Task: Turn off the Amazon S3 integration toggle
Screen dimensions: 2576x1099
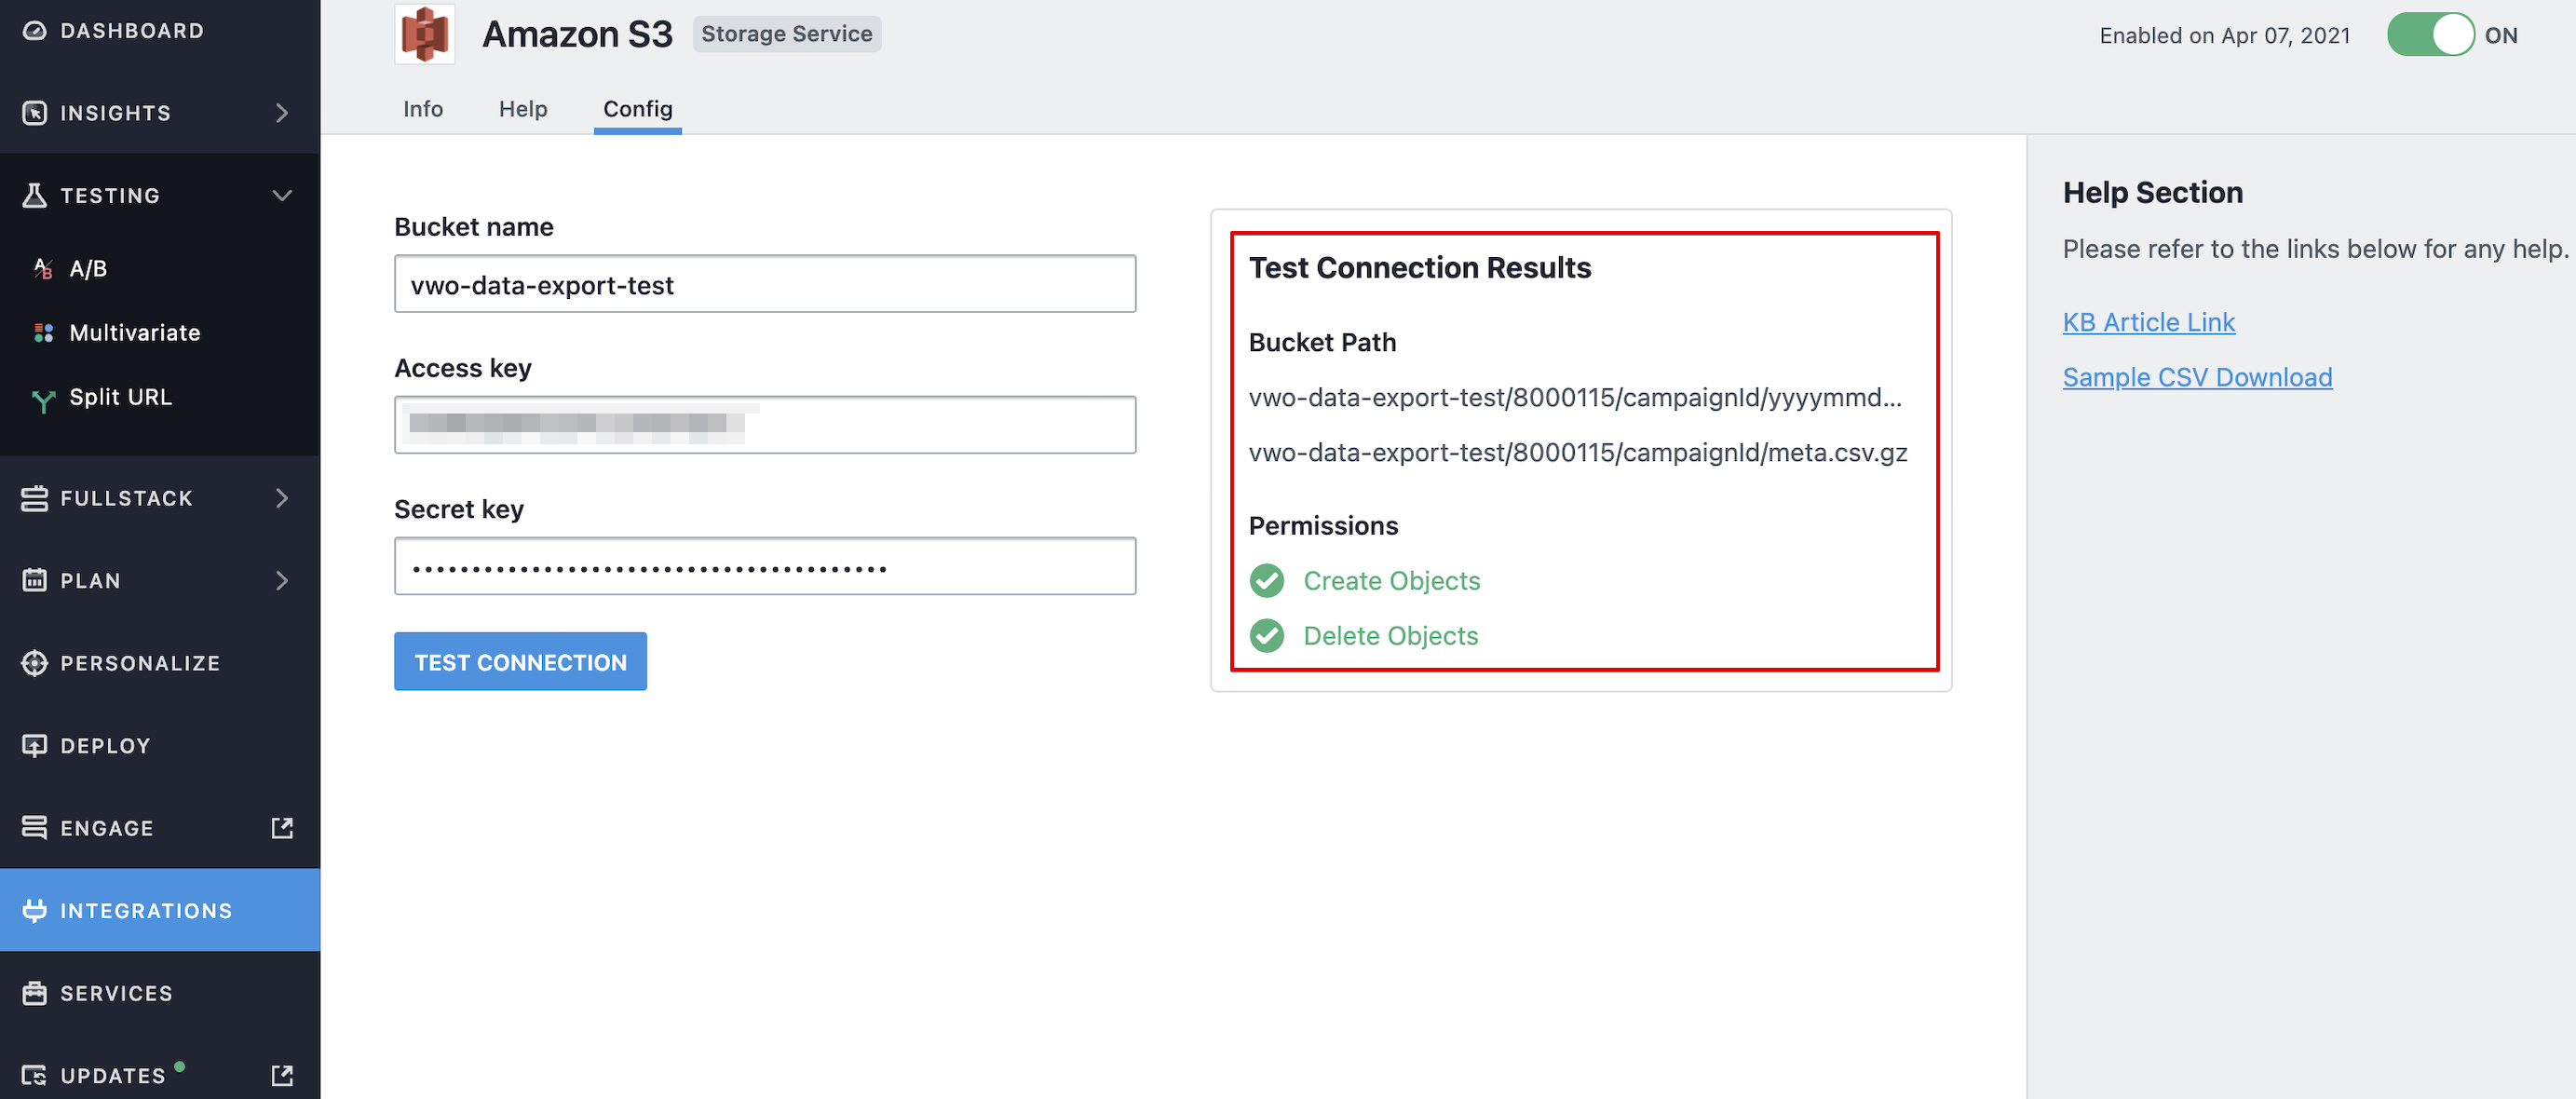Action: click(x=2430, y=35)
